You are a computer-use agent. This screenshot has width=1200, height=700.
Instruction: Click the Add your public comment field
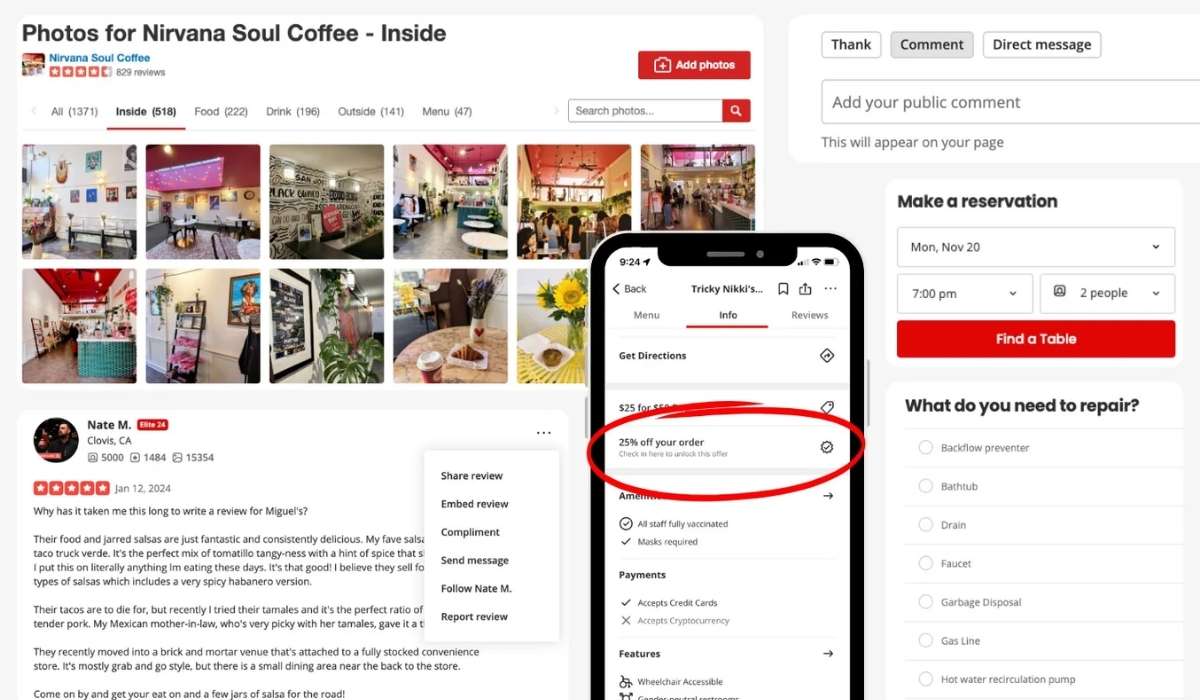[1010, 102]
